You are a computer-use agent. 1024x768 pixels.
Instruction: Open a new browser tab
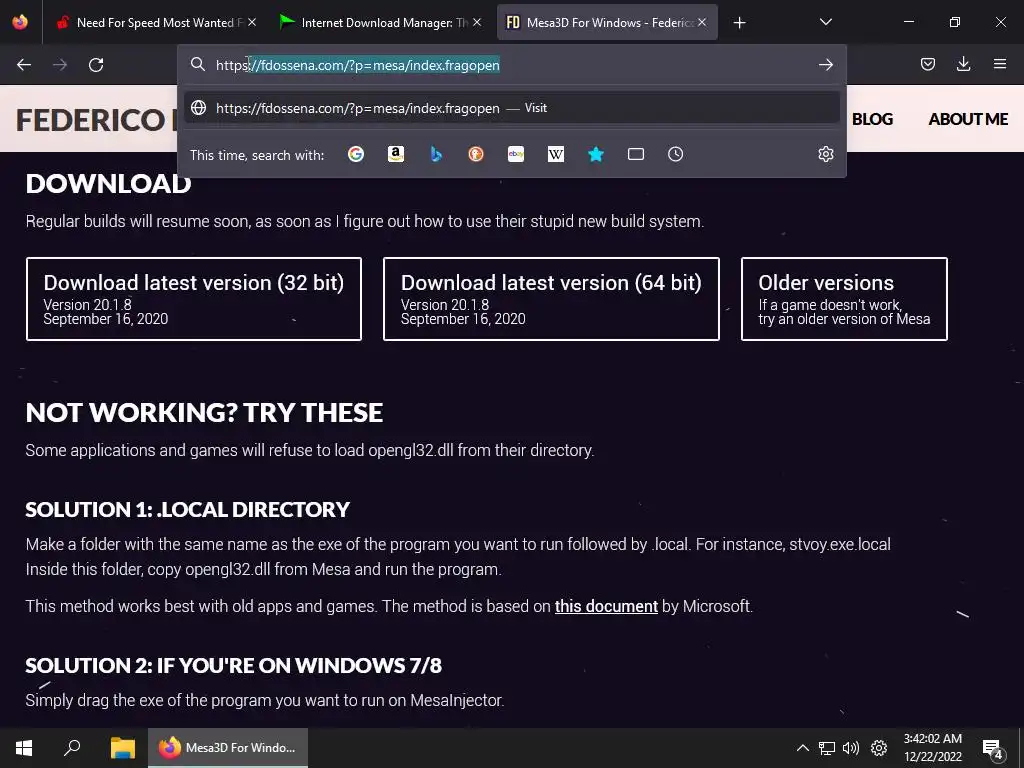pyautogui.click(x=739, y=23)
